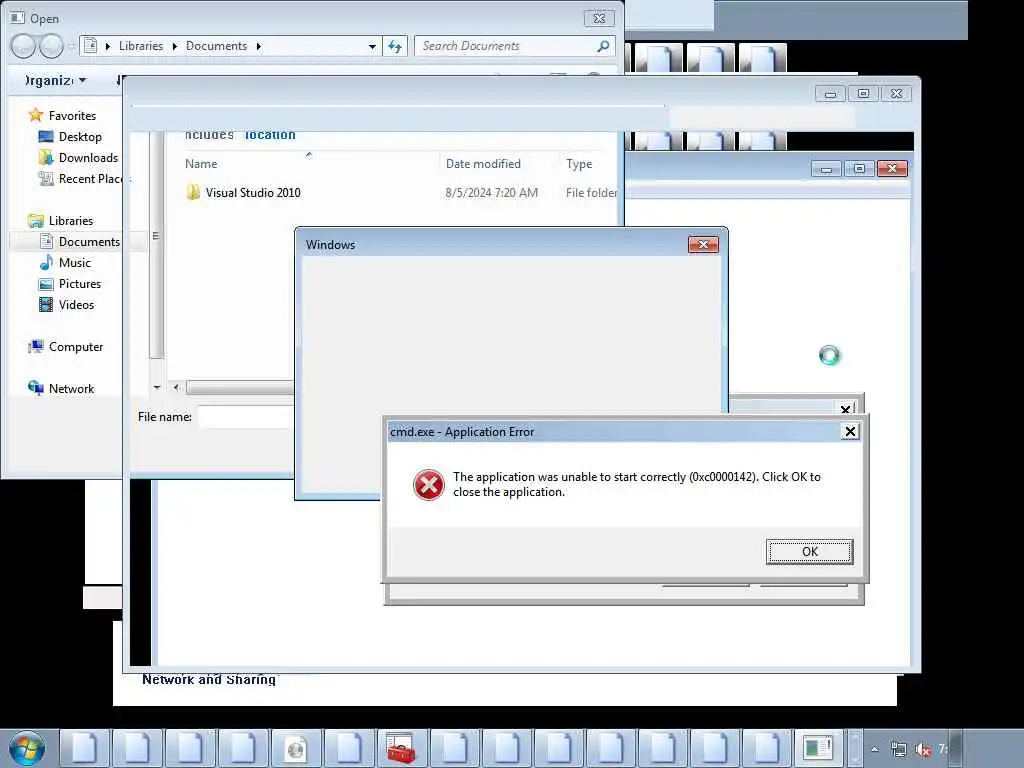
Task: Click the 8/5/2024 7:20 AM date cell
Action: (x=492, y=193)
